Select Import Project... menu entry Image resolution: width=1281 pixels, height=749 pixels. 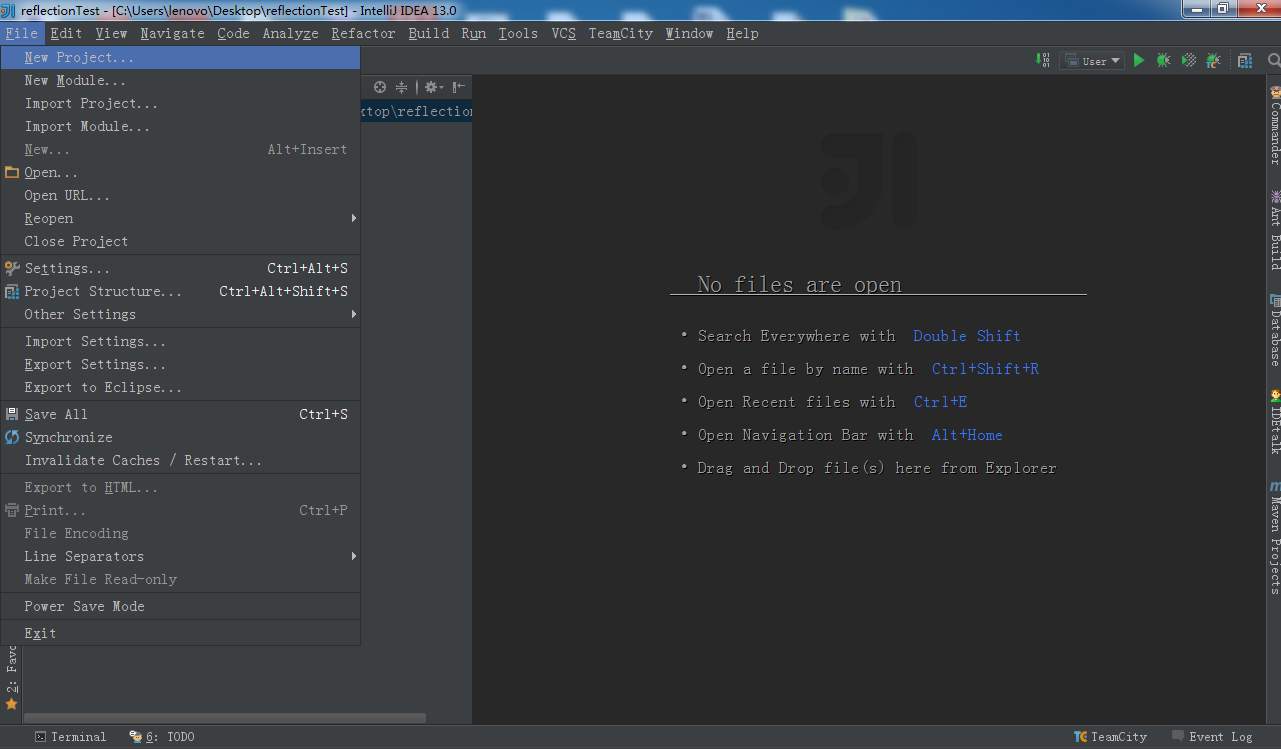(x=180, y=103)
